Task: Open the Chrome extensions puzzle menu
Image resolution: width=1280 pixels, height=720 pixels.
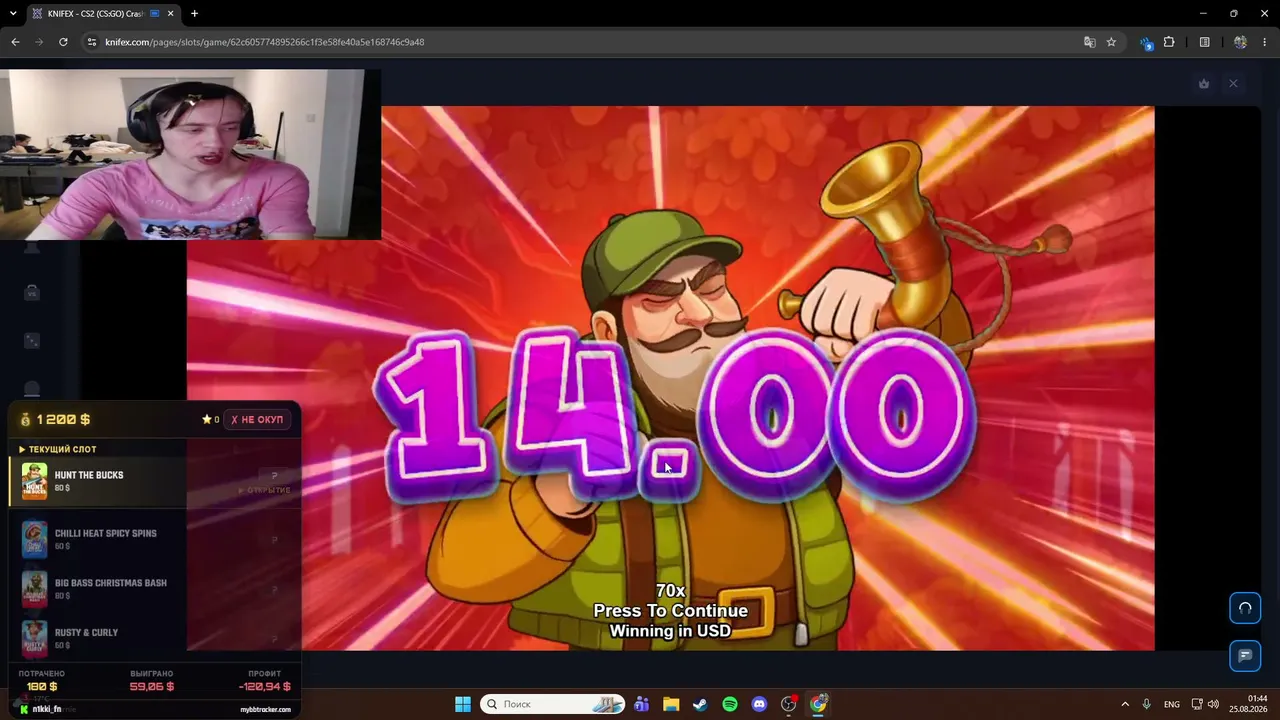Action: pos(1169,42)
